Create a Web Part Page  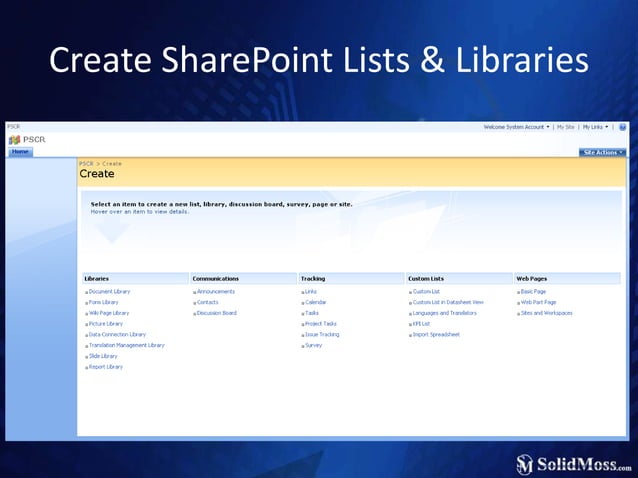pos(538,302)
